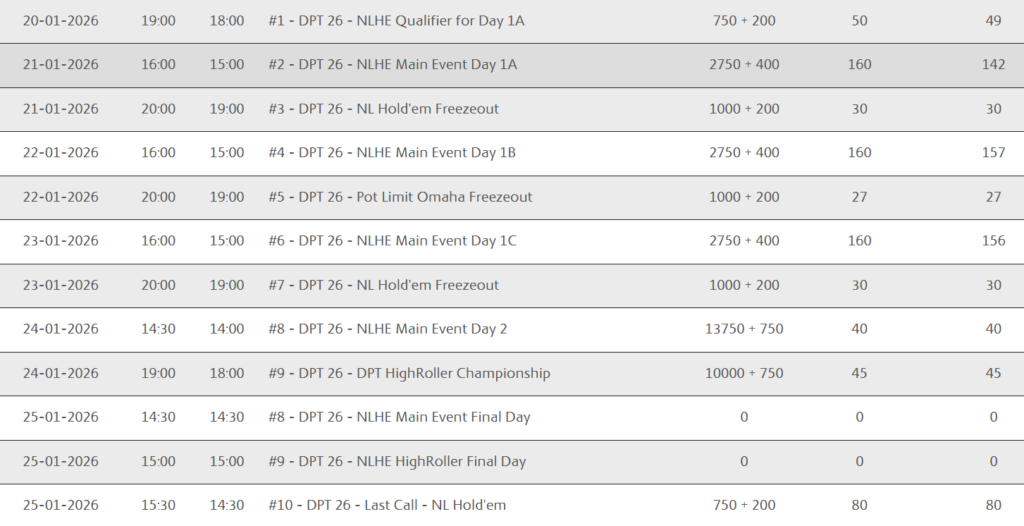This screenshot has height=526, width=1024.
Task: Click the #4 NLHE Main Event Day 1B title
Action: coord(392,153)
